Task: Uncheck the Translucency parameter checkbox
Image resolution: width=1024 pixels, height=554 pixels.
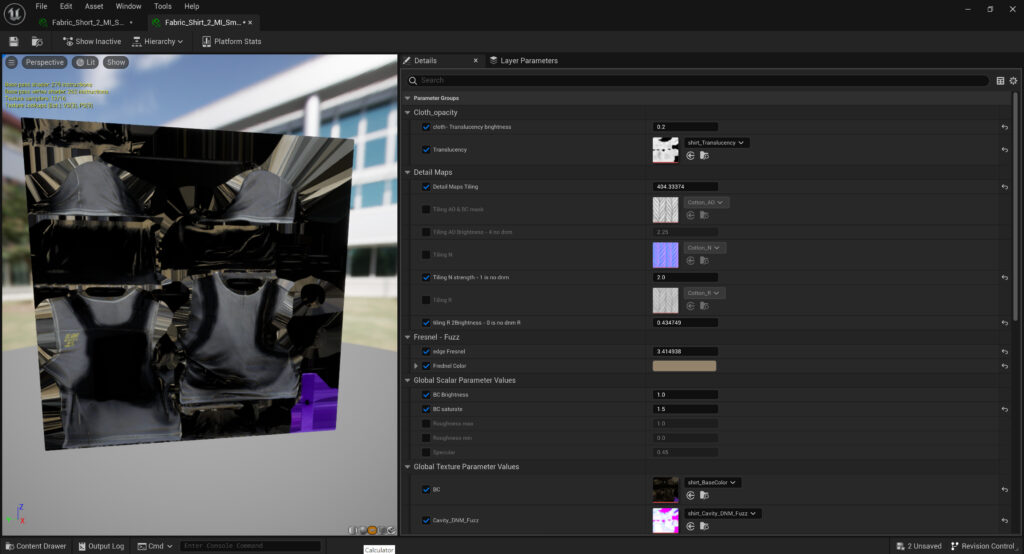Action: pyautogui.click(x=427, y=150)
